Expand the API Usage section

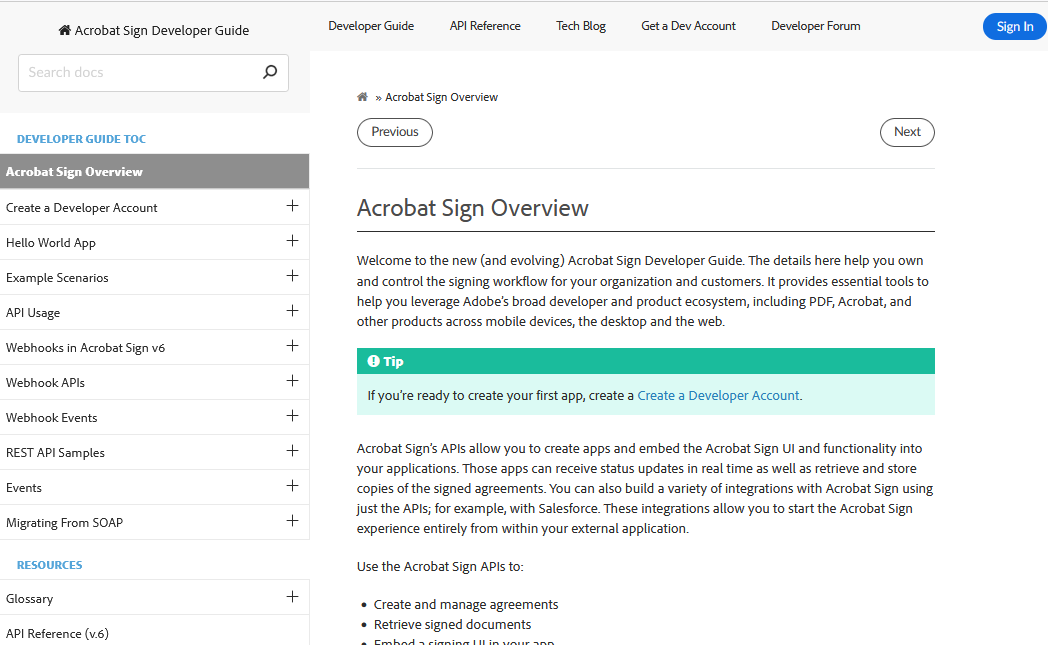[292, 312]
